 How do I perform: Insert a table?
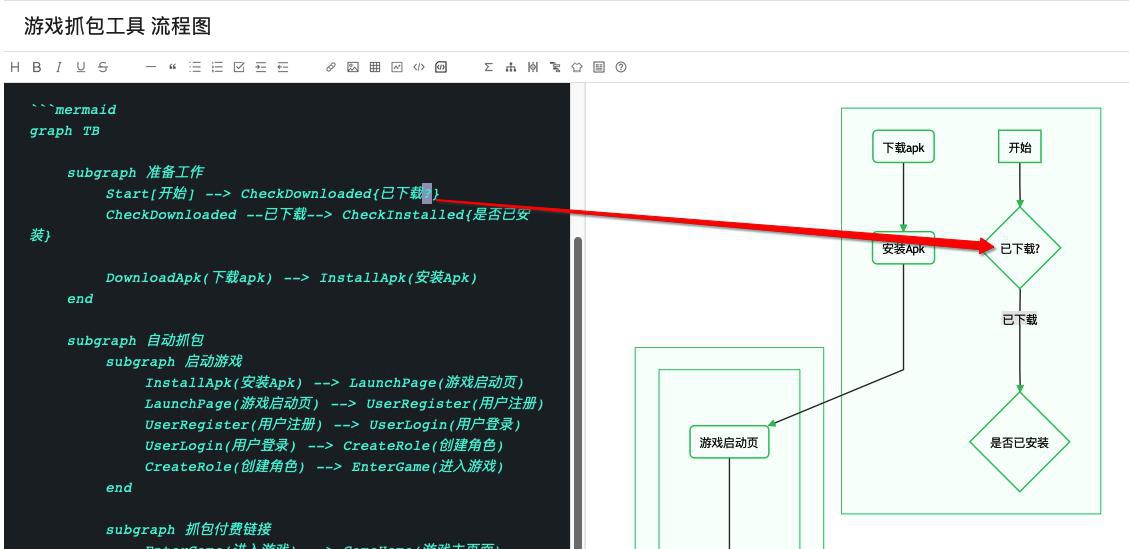374,67
